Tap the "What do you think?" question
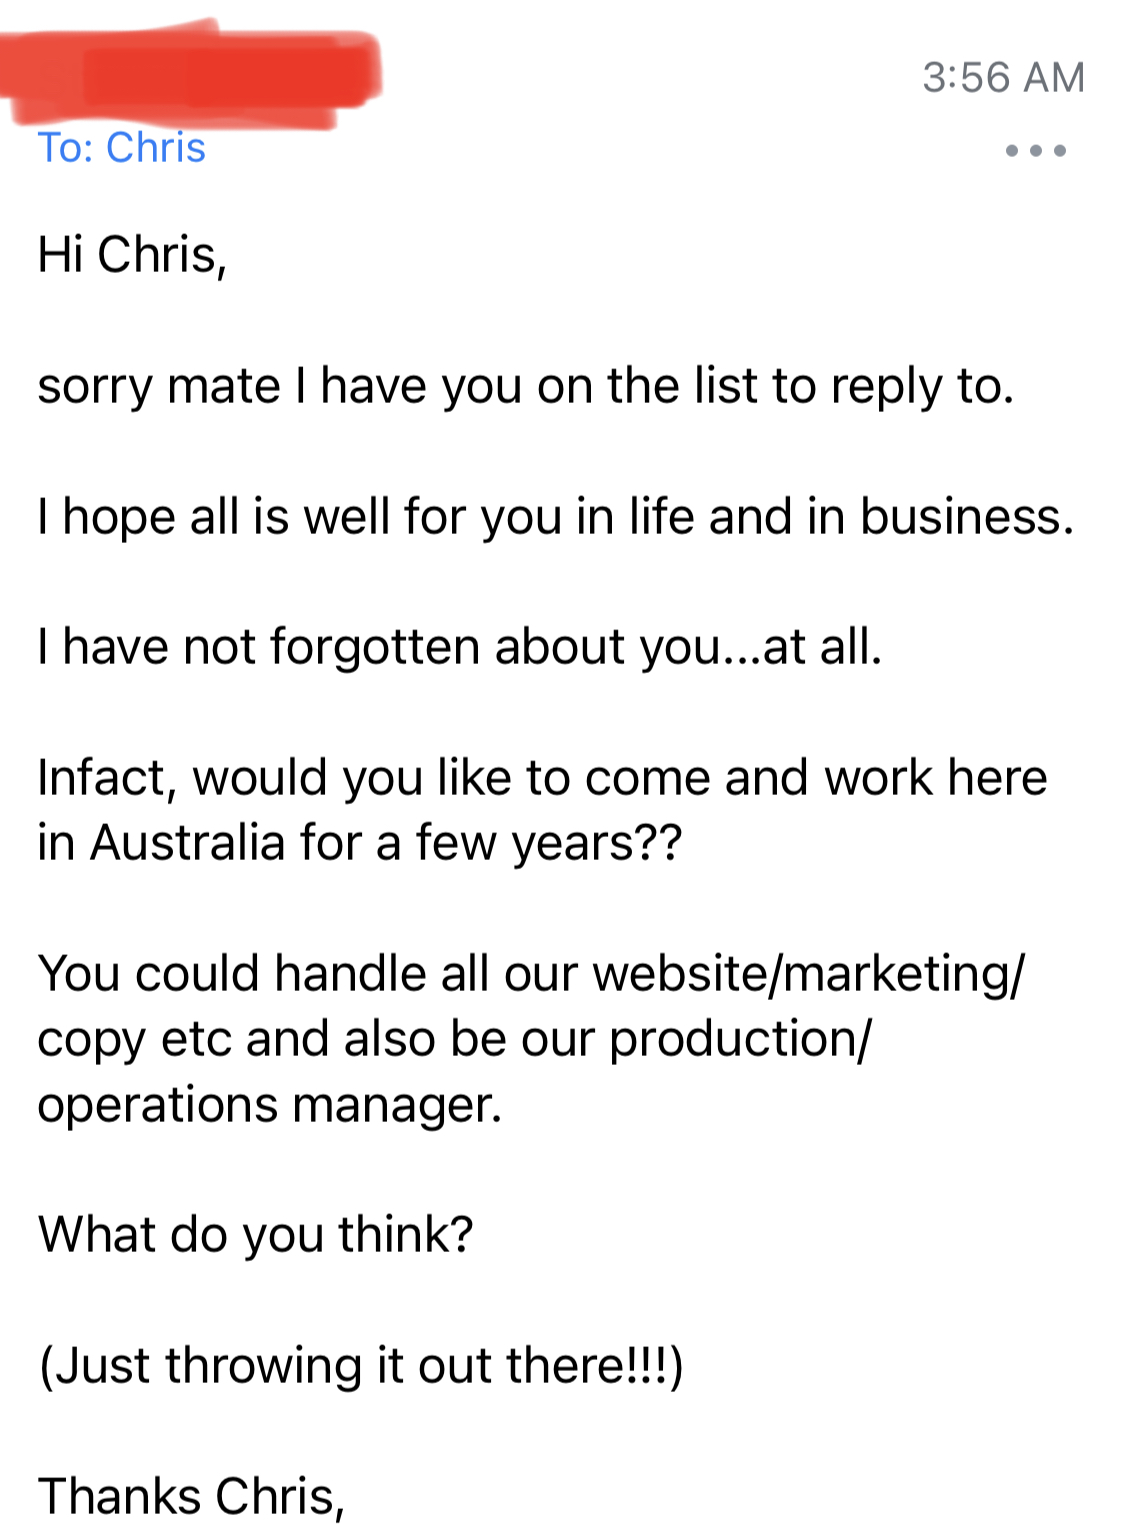The image size is (1125, 1540). 255,1235
